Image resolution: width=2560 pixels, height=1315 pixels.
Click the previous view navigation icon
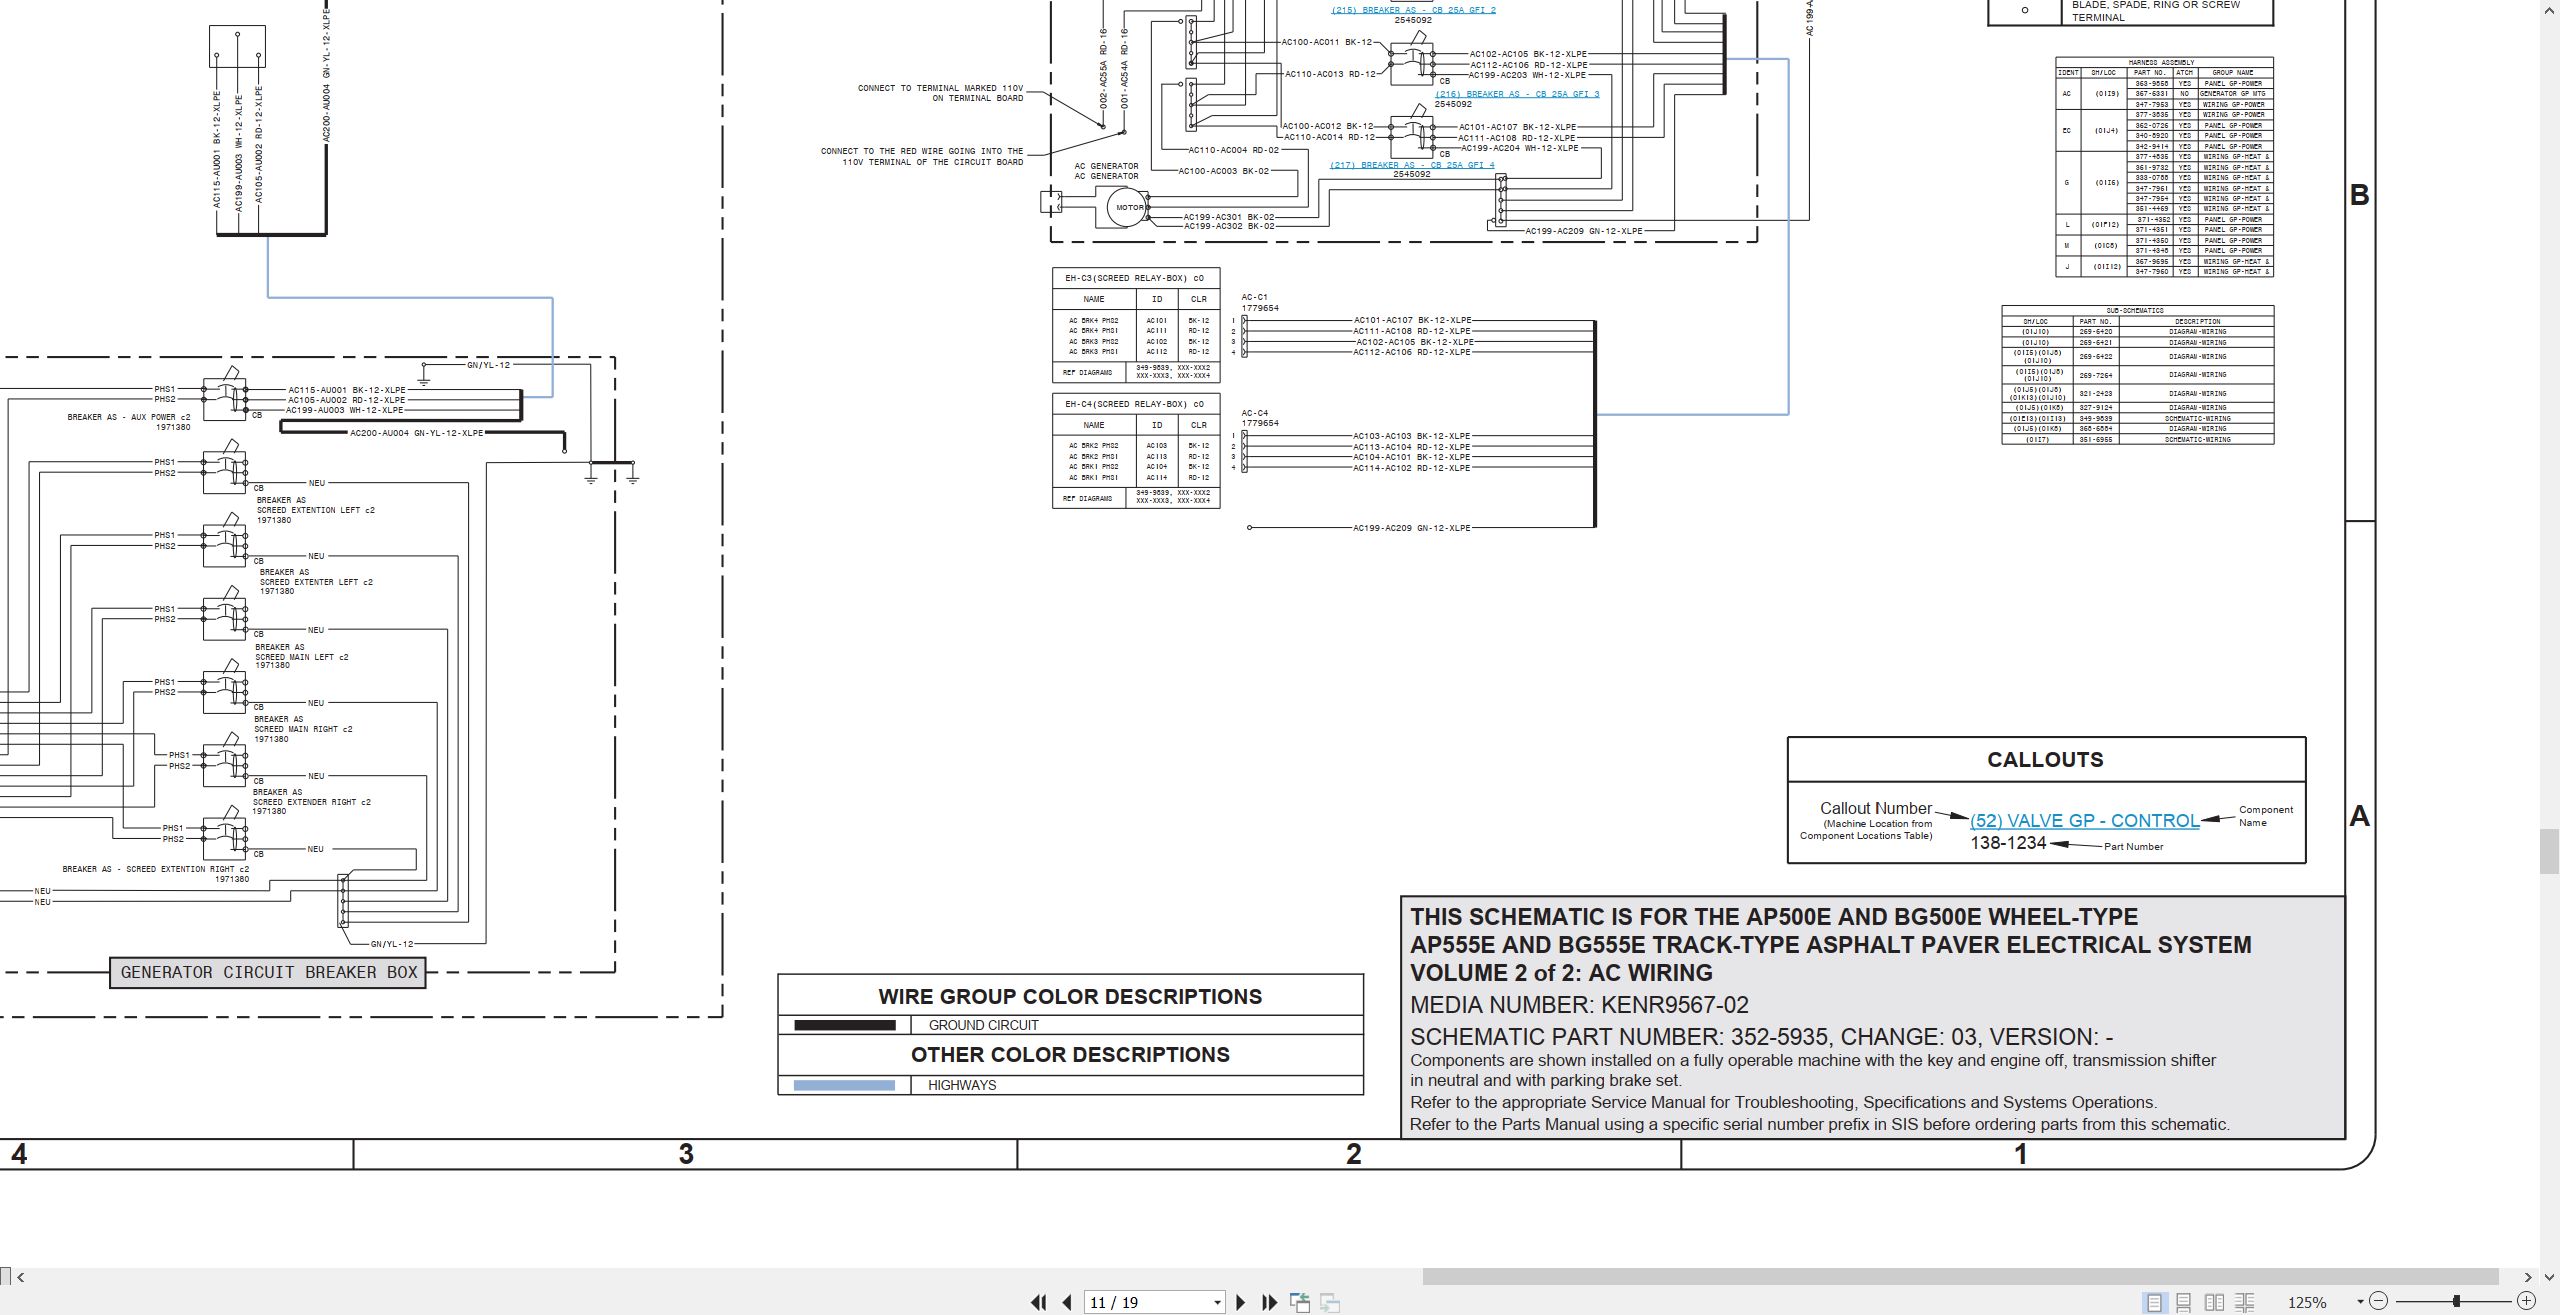pyautogui.click(x=1300, y=1302)
